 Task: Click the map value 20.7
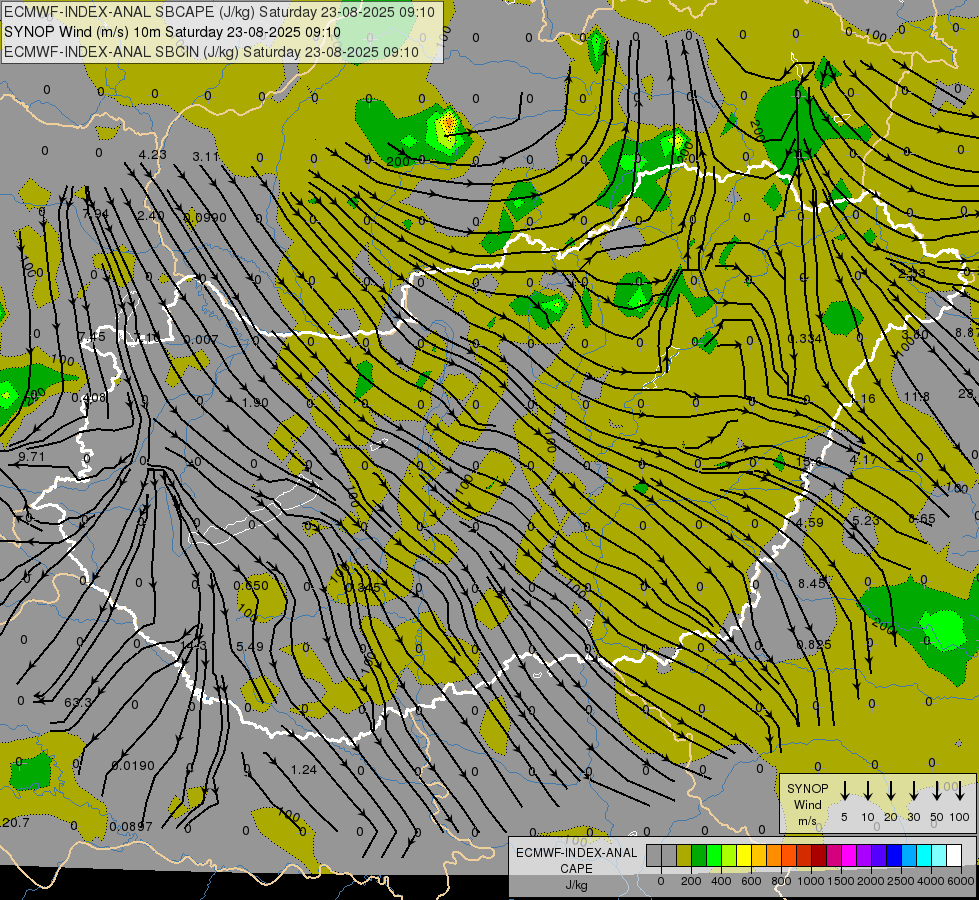pos(16,823)
